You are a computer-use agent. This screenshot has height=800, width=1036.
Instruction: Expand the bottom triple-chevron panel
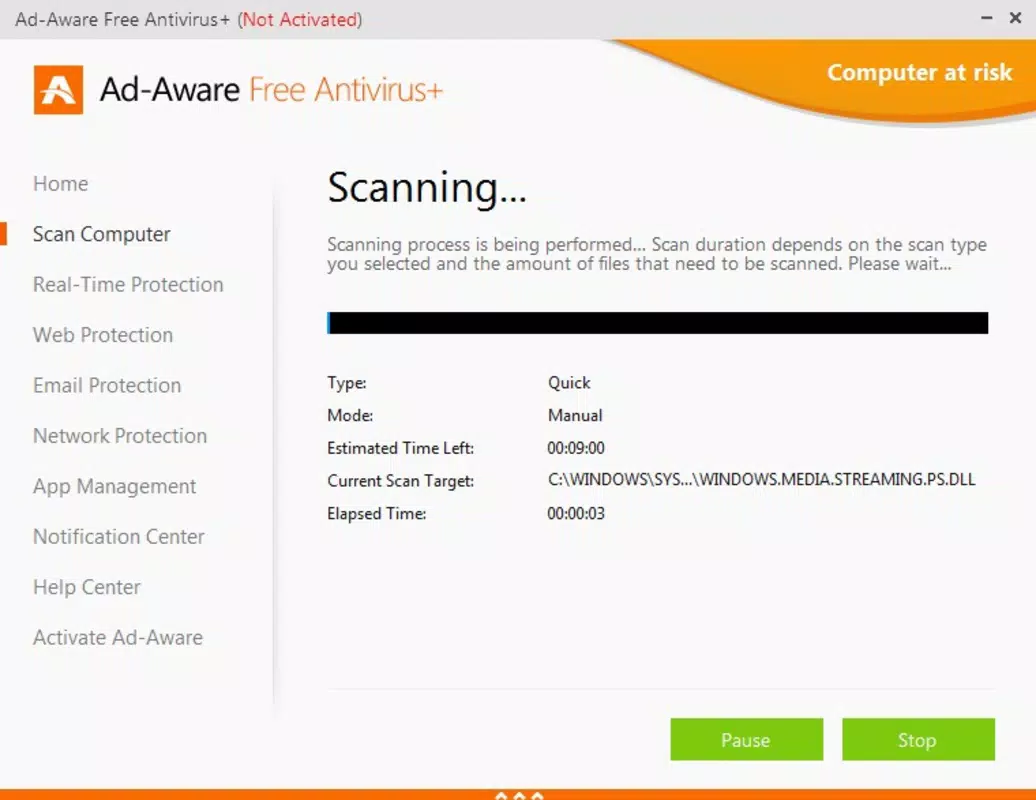point(519,795)
